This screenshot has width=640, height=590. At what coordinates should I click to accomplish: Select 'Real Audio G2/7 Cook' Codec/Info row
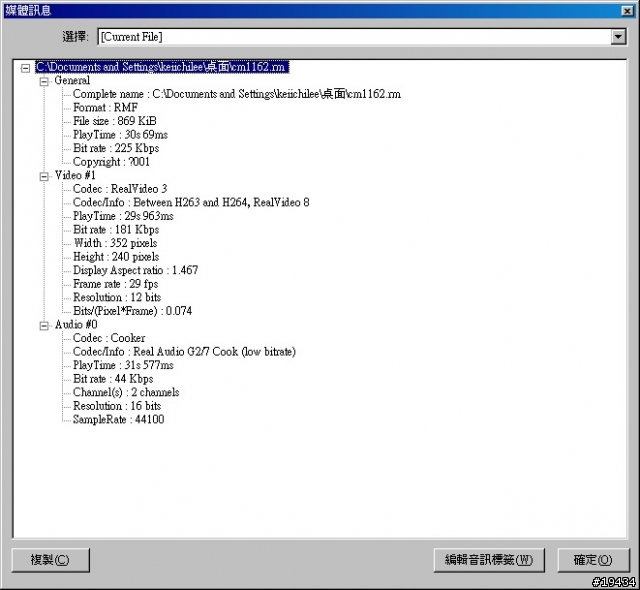184,352
